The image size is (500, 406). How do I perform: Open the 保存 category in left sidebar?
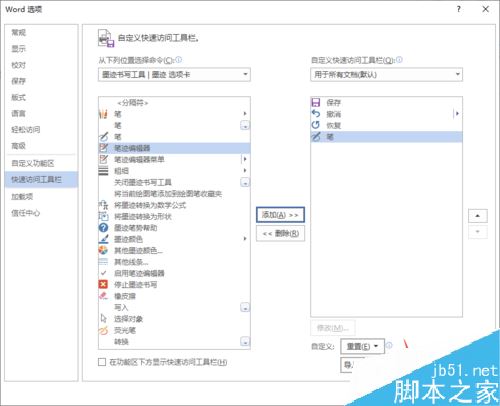point(41,81)
